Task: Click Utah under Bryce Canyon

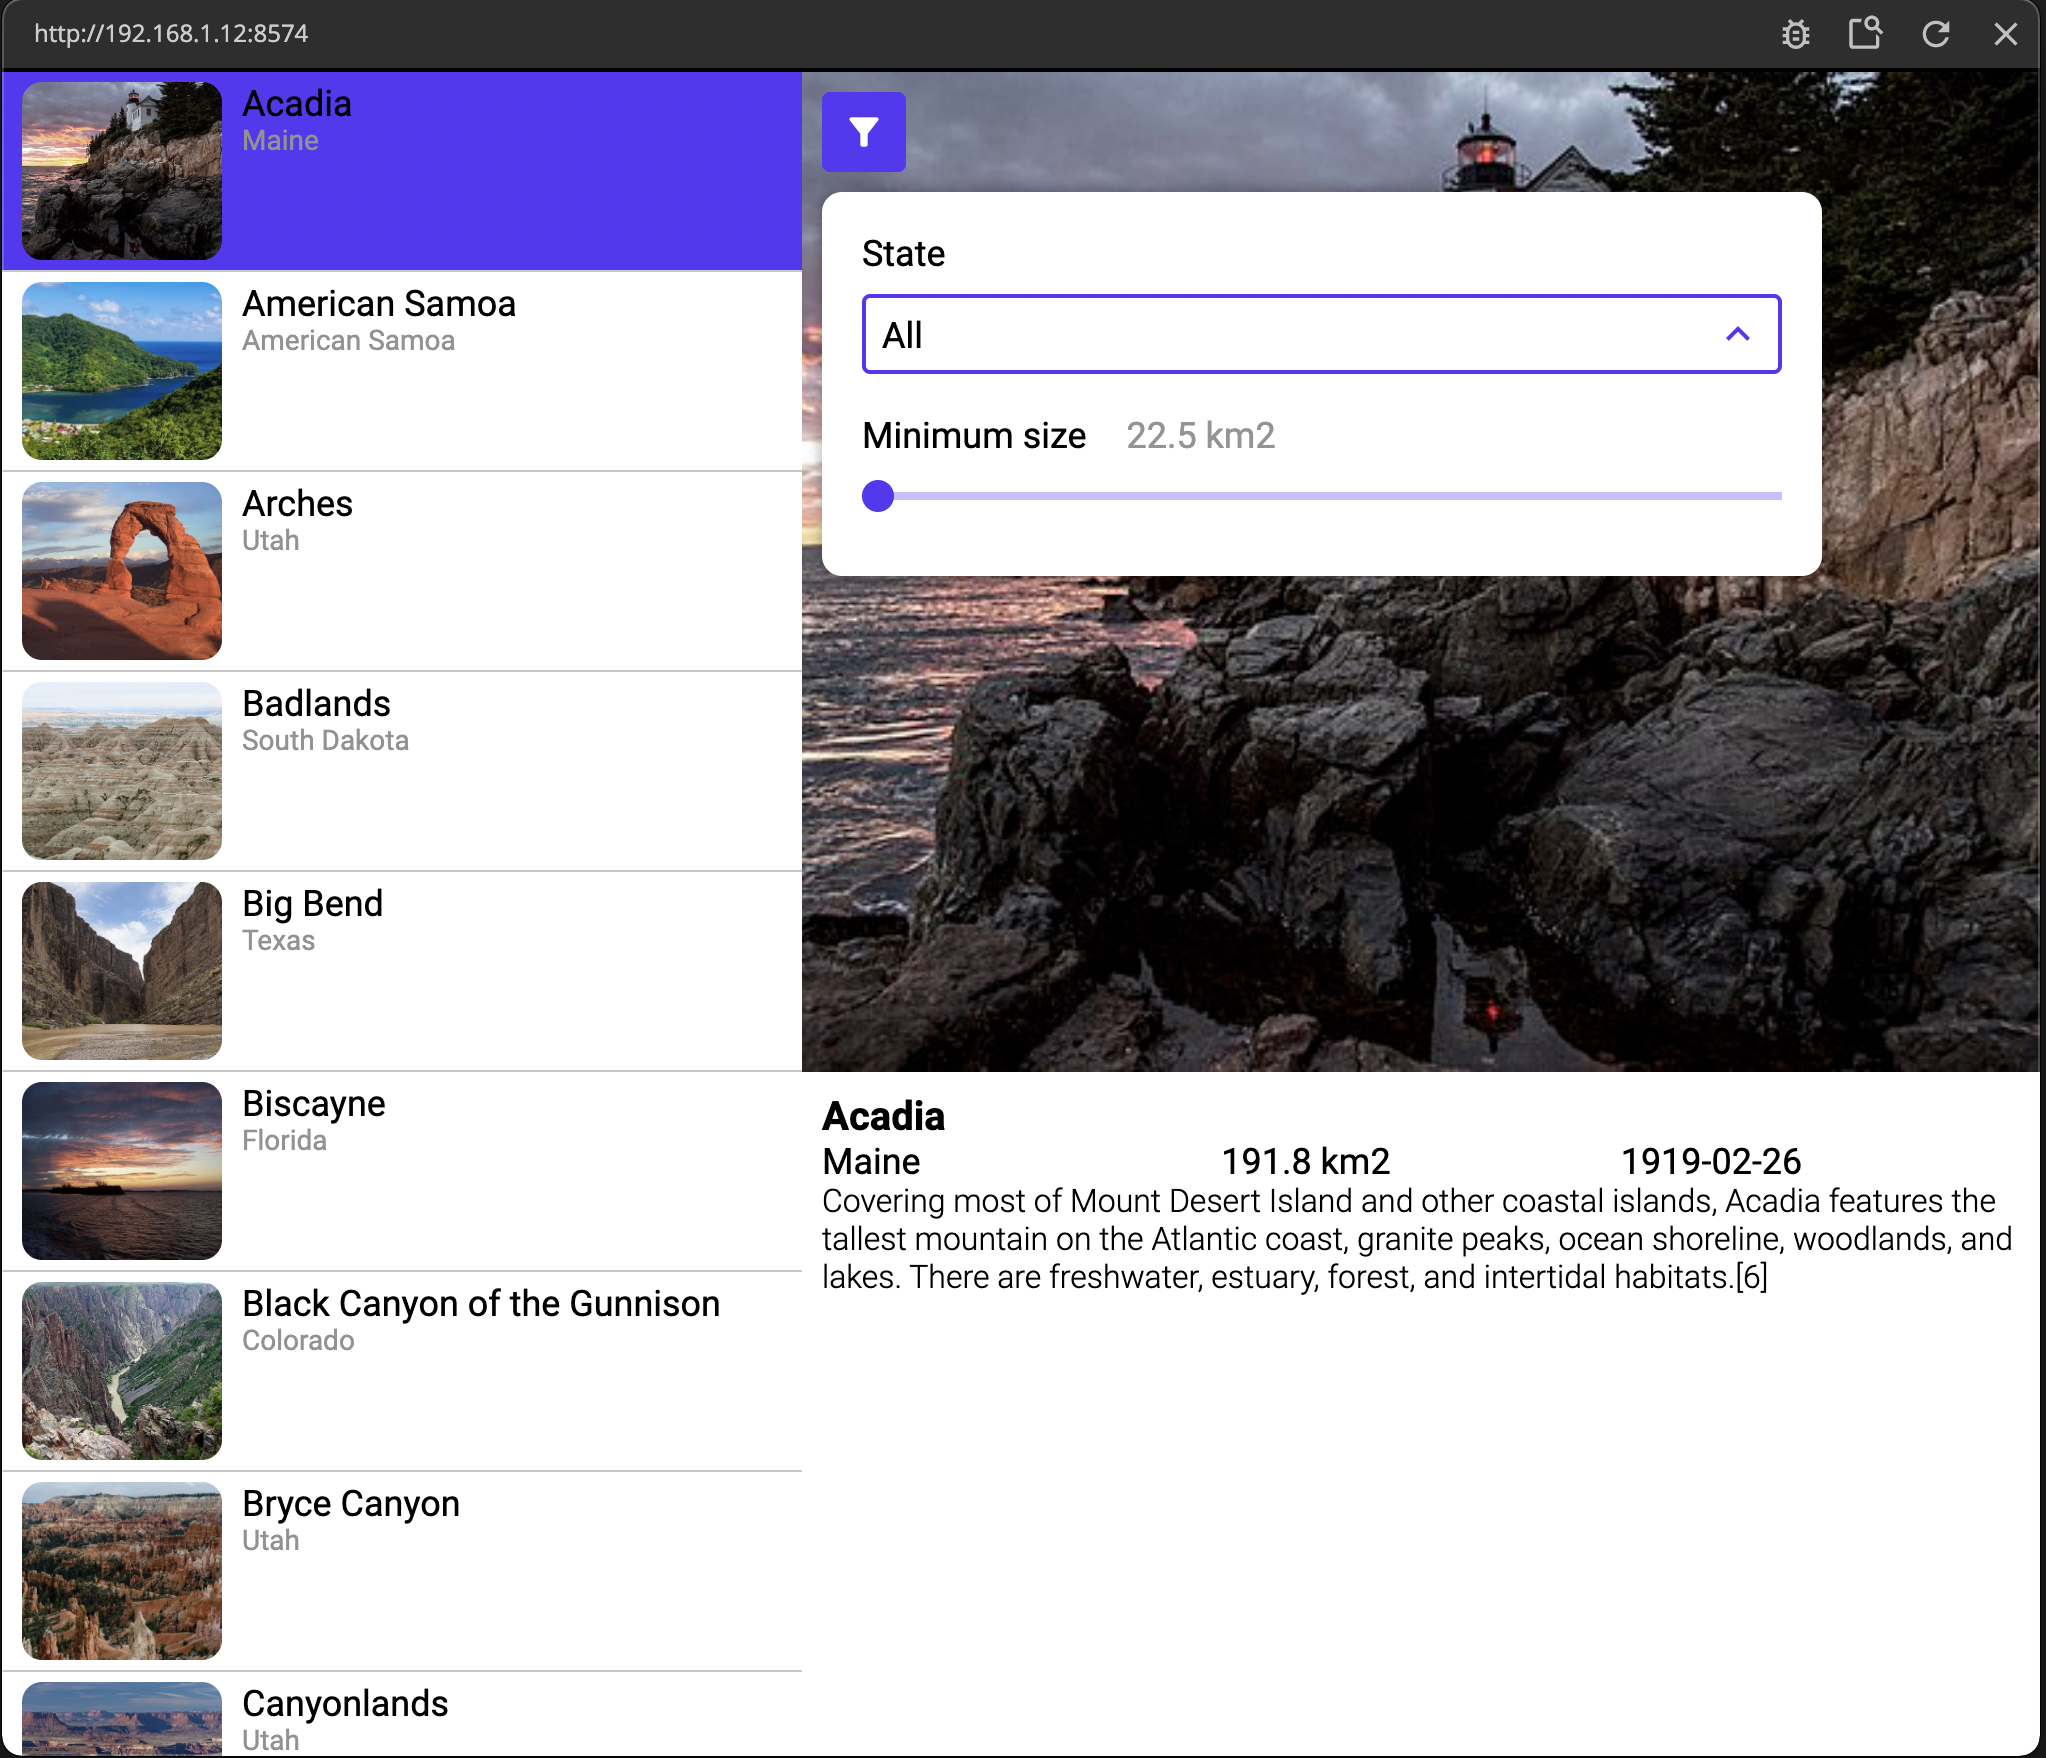Action: pos(270,1541)
